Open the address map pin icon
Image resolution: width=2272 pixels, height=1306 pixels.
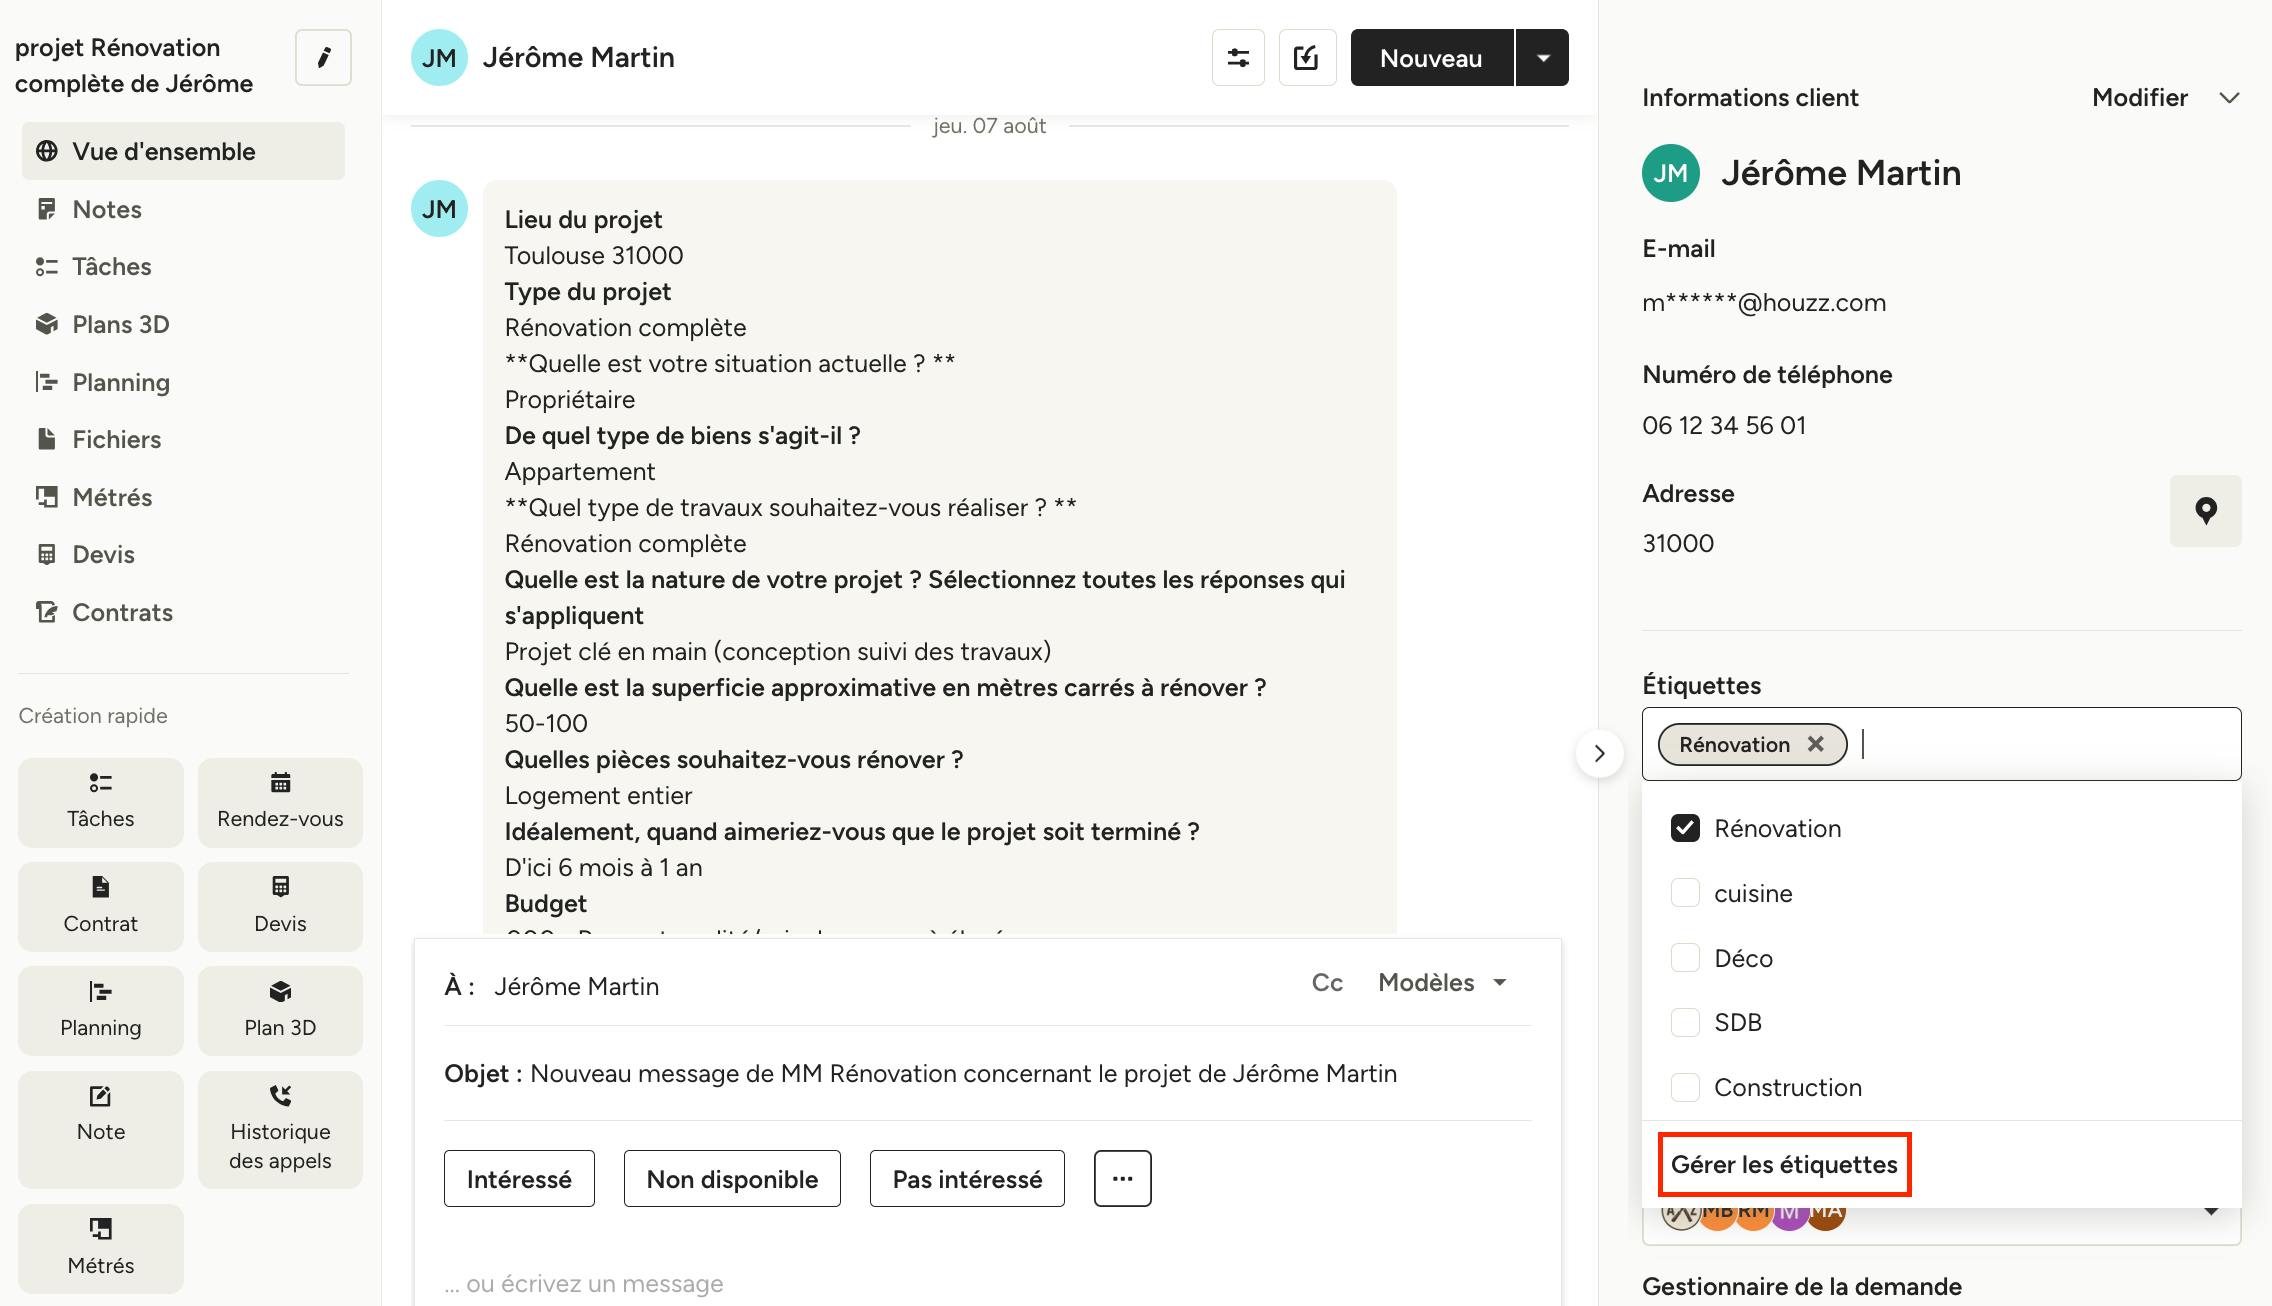coord(2205,511)
